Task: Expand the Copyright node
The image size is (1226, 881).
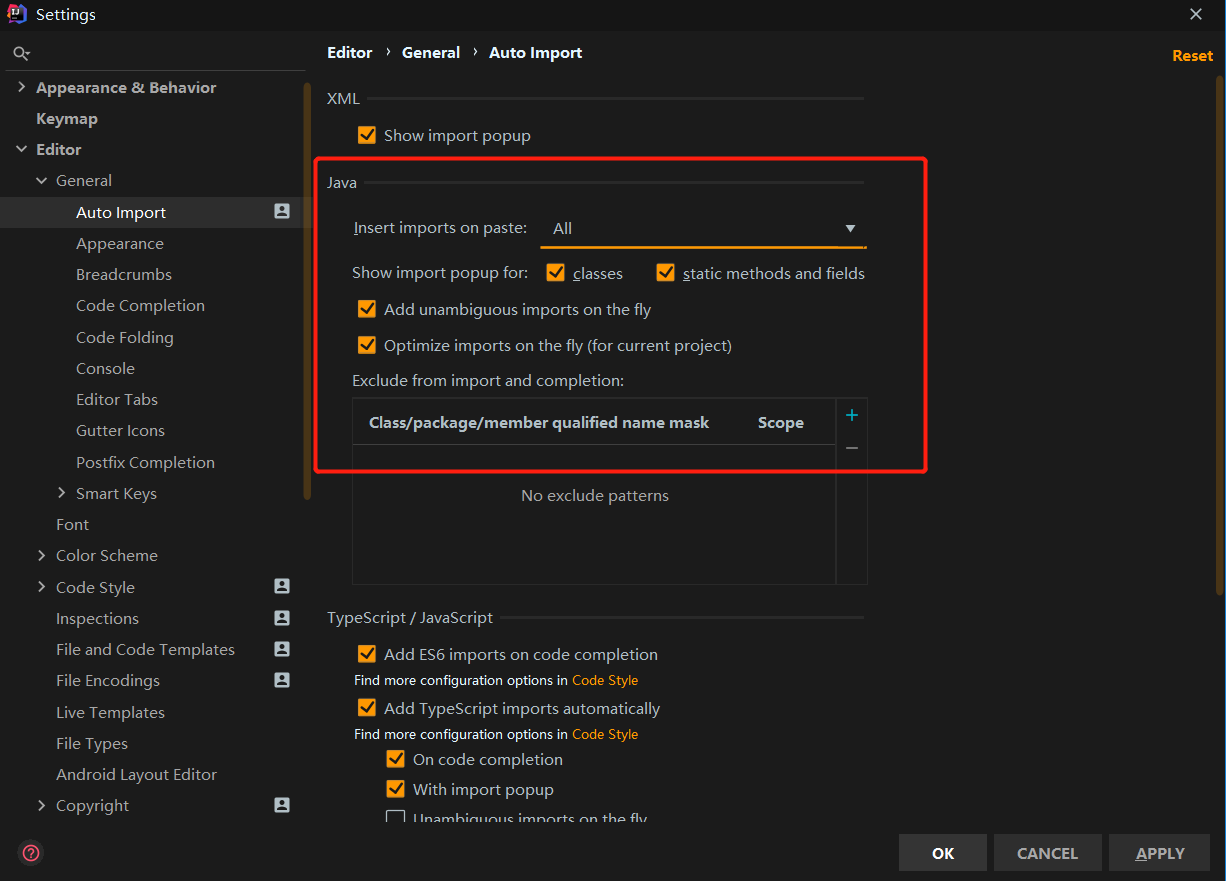Action: pyautogui.click(x=41, y=805)
